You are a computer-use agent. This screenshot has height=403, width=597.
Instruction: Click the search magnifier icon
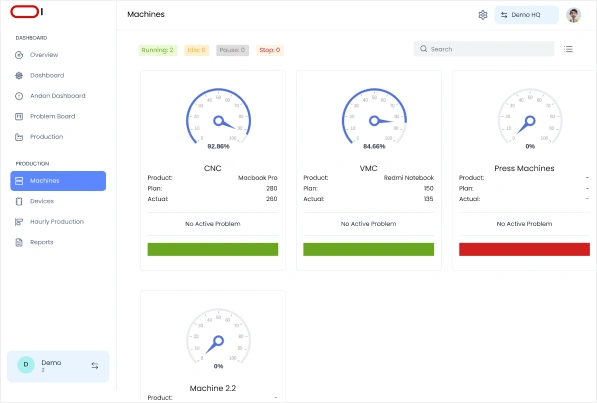click(x=423, y=49)
